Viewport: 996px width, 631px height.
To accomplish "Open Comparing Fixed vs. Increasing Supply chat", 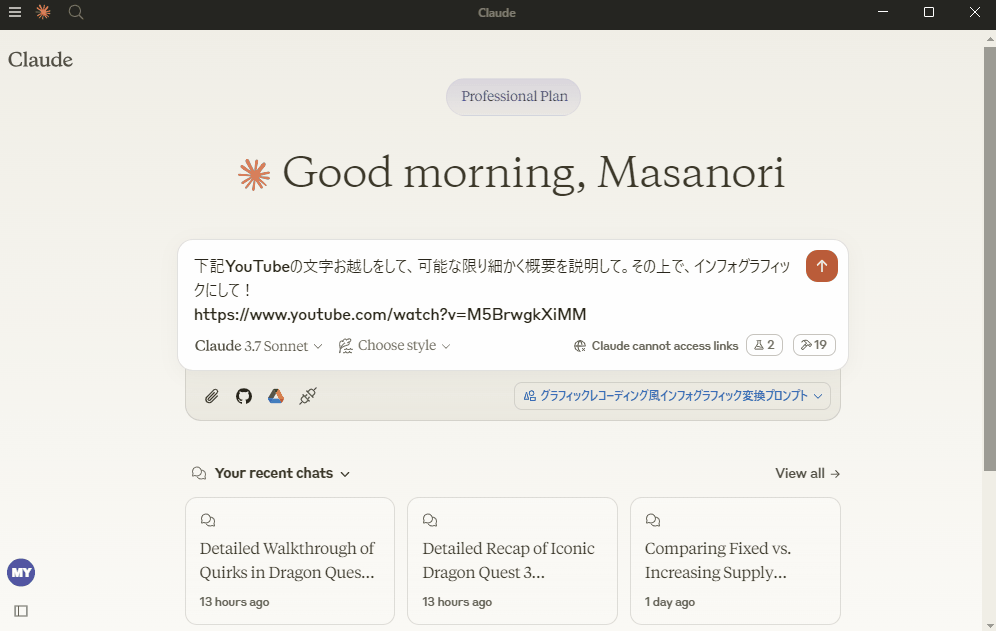I will (735, 560).
